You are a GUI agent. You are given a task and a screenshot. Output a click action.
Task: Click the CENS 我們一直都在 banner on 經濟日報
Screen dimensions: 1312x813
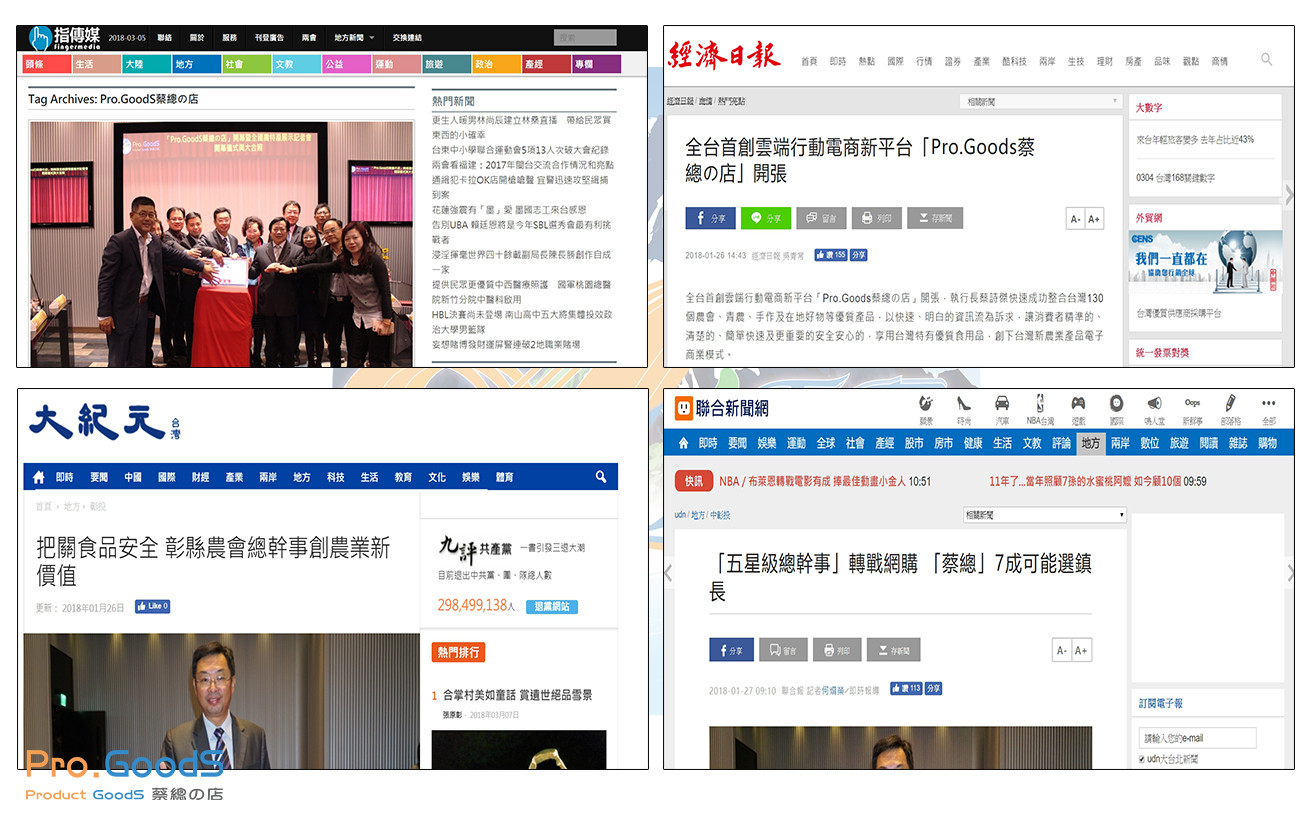click(1205, 264)
